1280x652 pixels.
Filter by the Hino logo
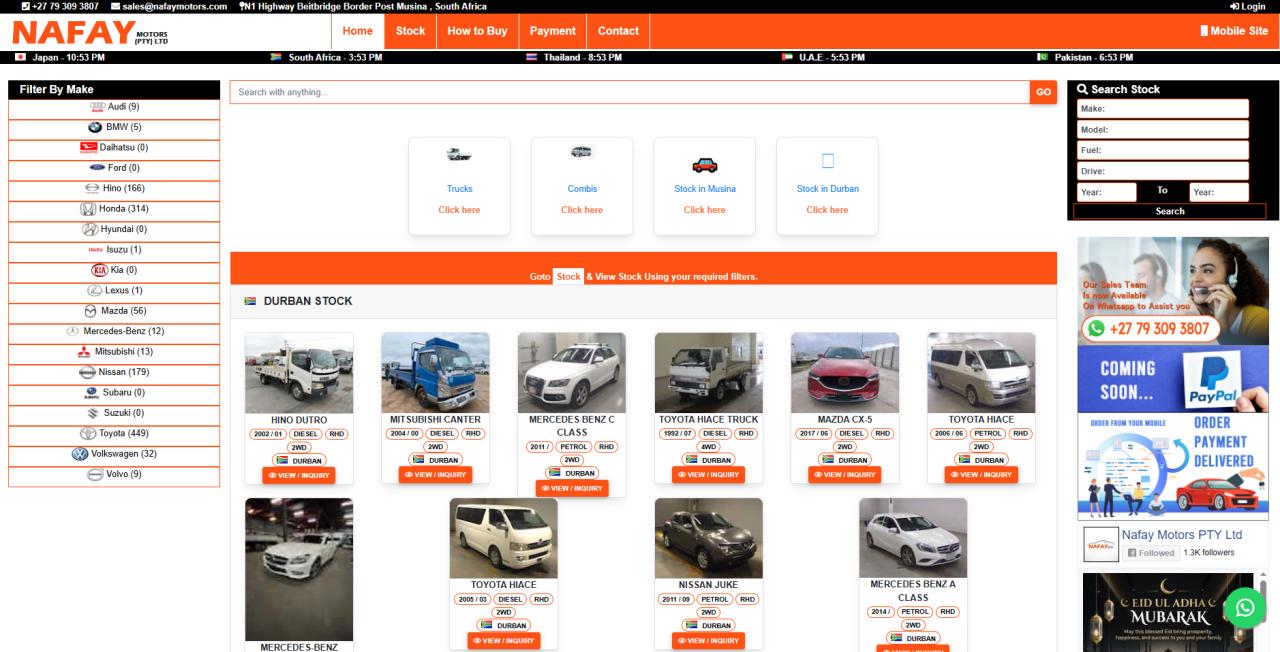92,188
